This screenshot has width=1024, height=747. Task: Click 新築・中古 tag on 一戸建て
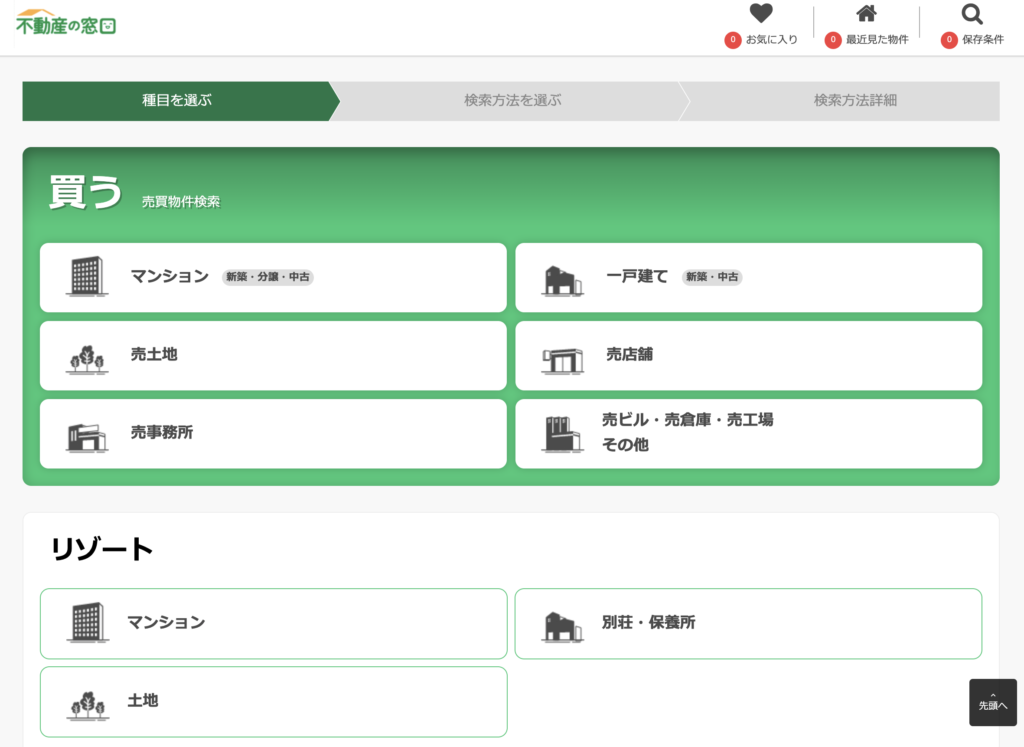tap(712, 277)
